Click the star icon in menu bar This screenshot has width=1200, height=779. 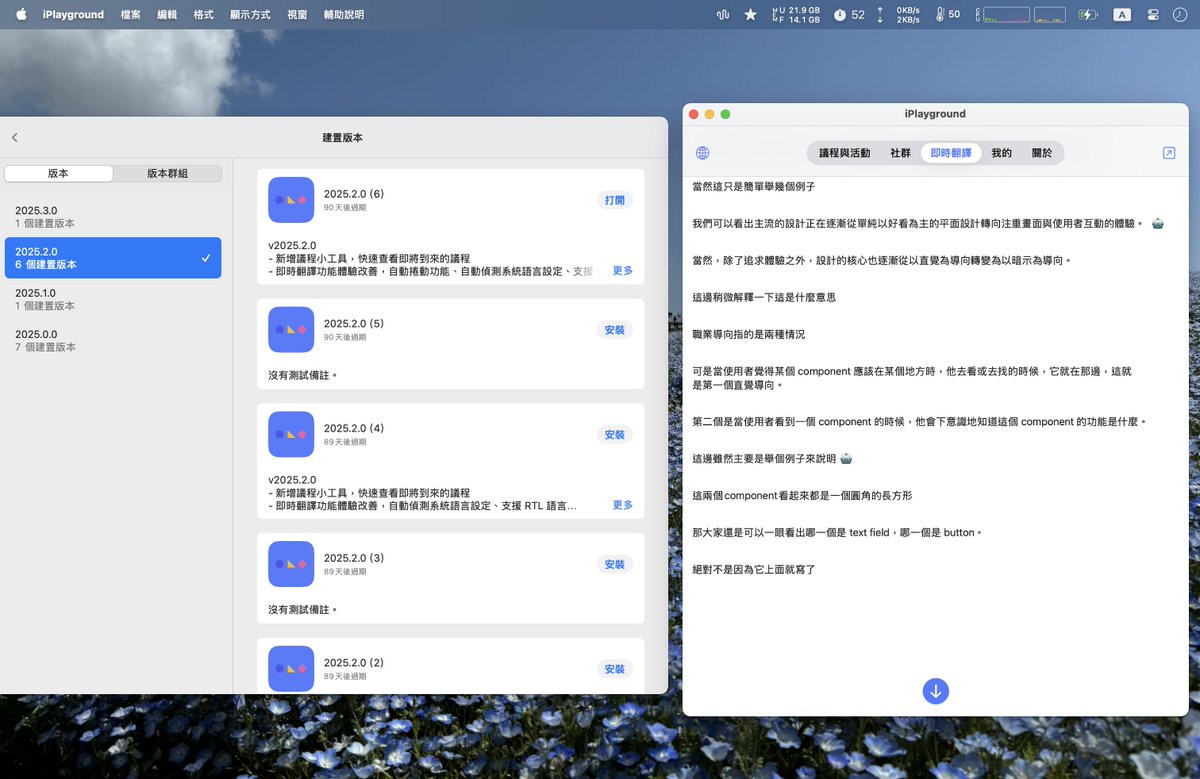(x=751, y=15)
